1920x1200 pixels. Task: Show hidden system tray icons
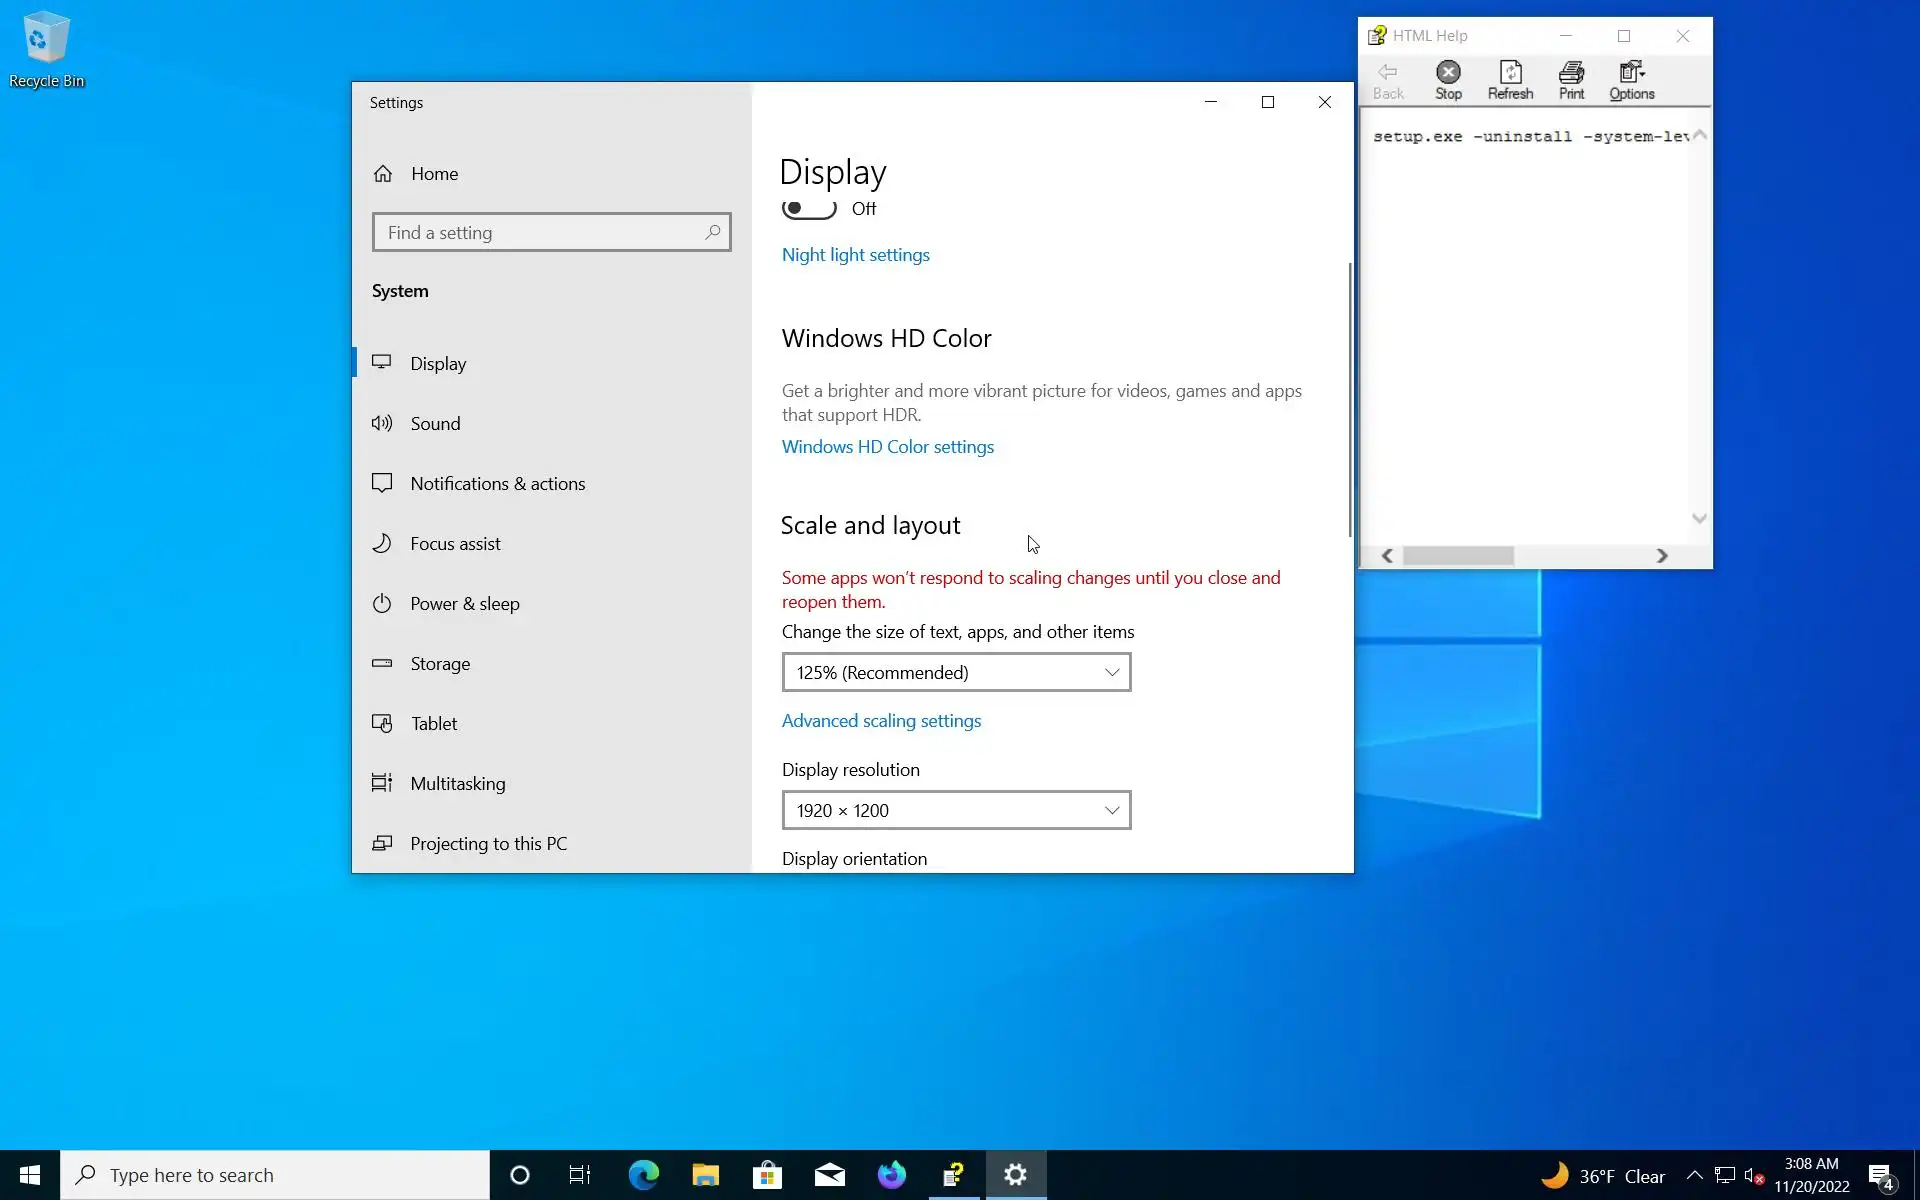click(x=1694, y=1175)
